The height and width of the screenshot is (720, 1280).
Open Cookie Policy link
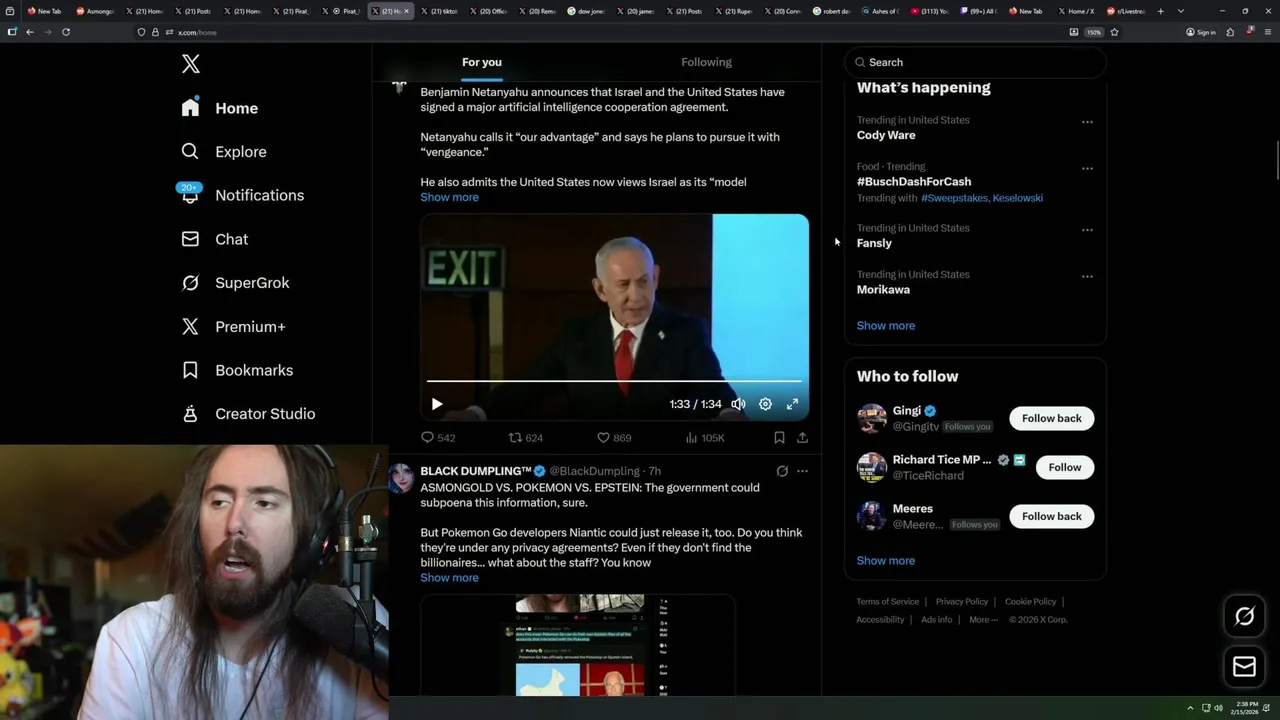point(1030,602)
